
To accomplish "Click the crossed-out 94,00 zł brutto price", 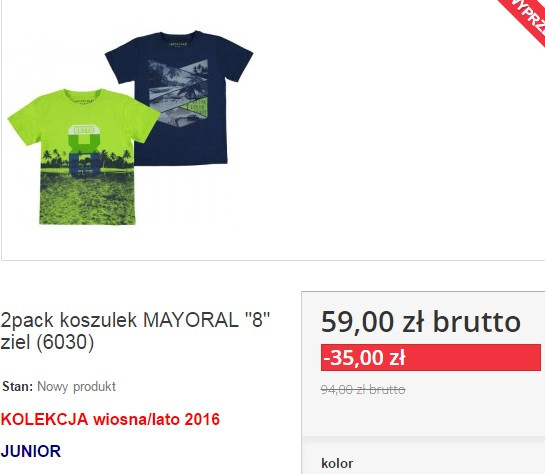I will tap(363, 390).
